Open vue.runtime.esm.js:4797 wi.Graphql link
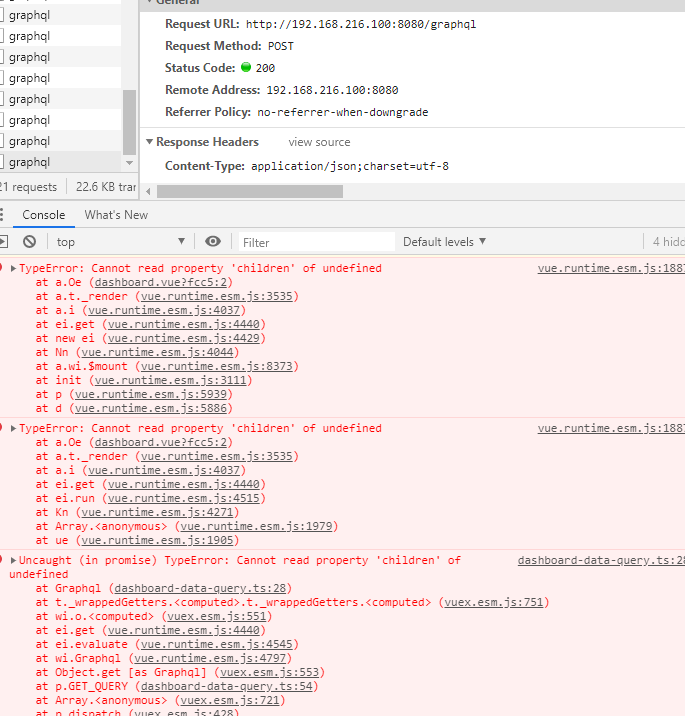Viewport: 685px width, 716px height. (210, 658)
